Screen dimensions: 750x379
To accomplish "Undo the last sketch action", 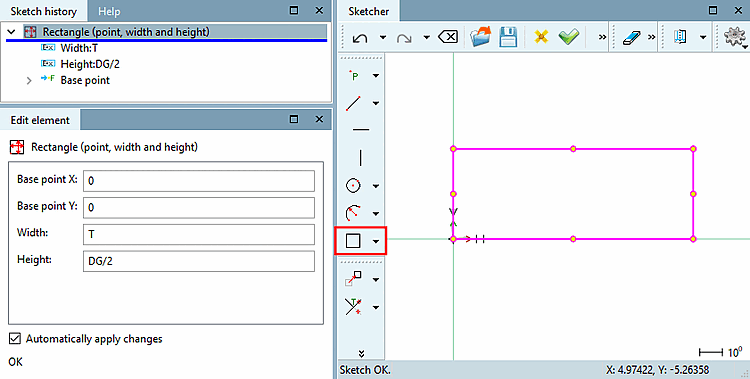I will pos(360,37).
